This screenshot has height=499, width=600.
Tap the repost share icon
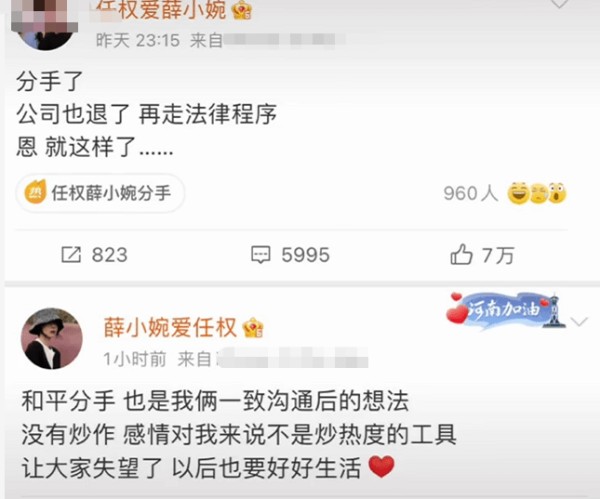coord(71,255)
